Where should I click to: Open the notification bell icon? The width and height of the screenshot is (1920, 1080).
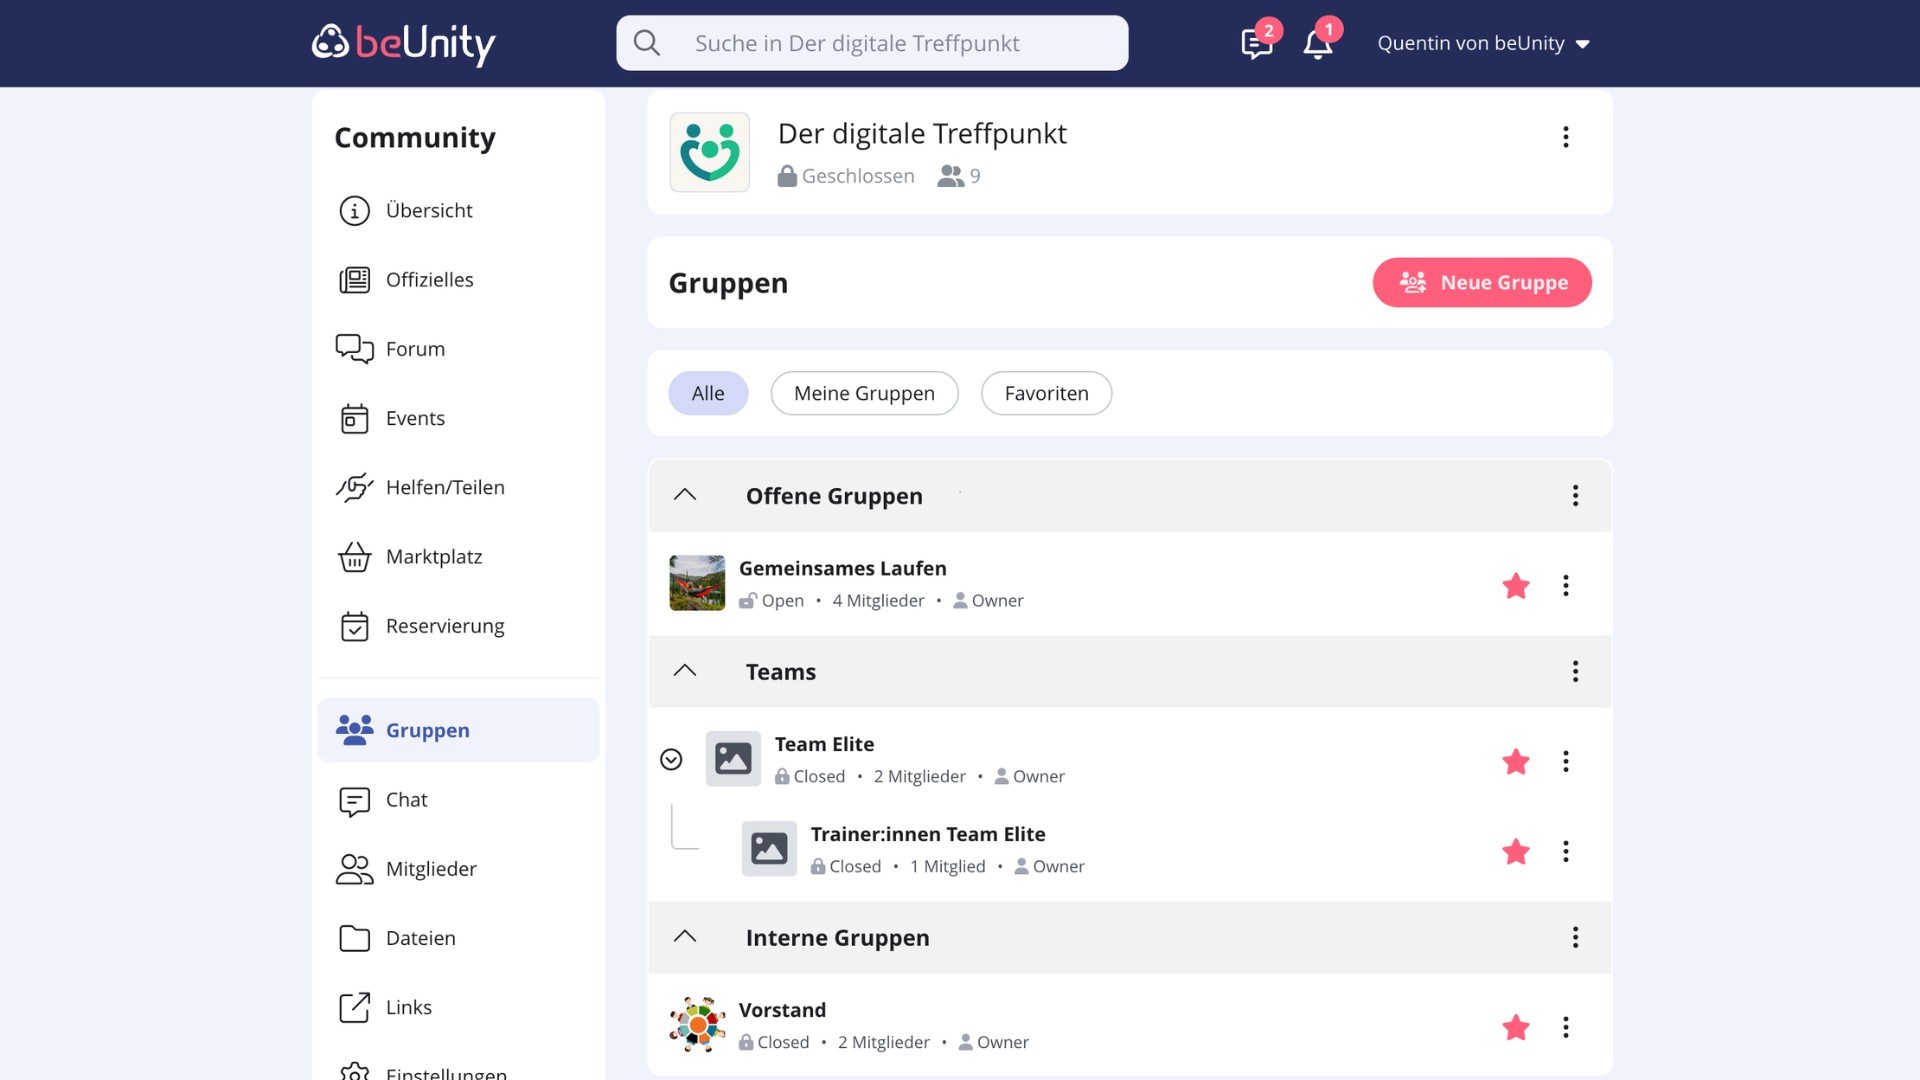pos(1317,43)
